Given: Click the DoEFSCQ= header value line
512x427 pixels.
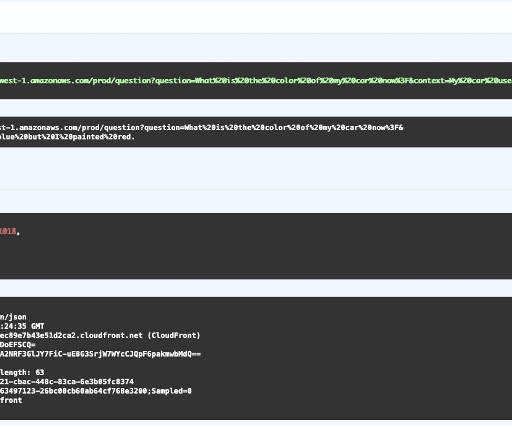Looking at the screenshot, I should [18, 345].
